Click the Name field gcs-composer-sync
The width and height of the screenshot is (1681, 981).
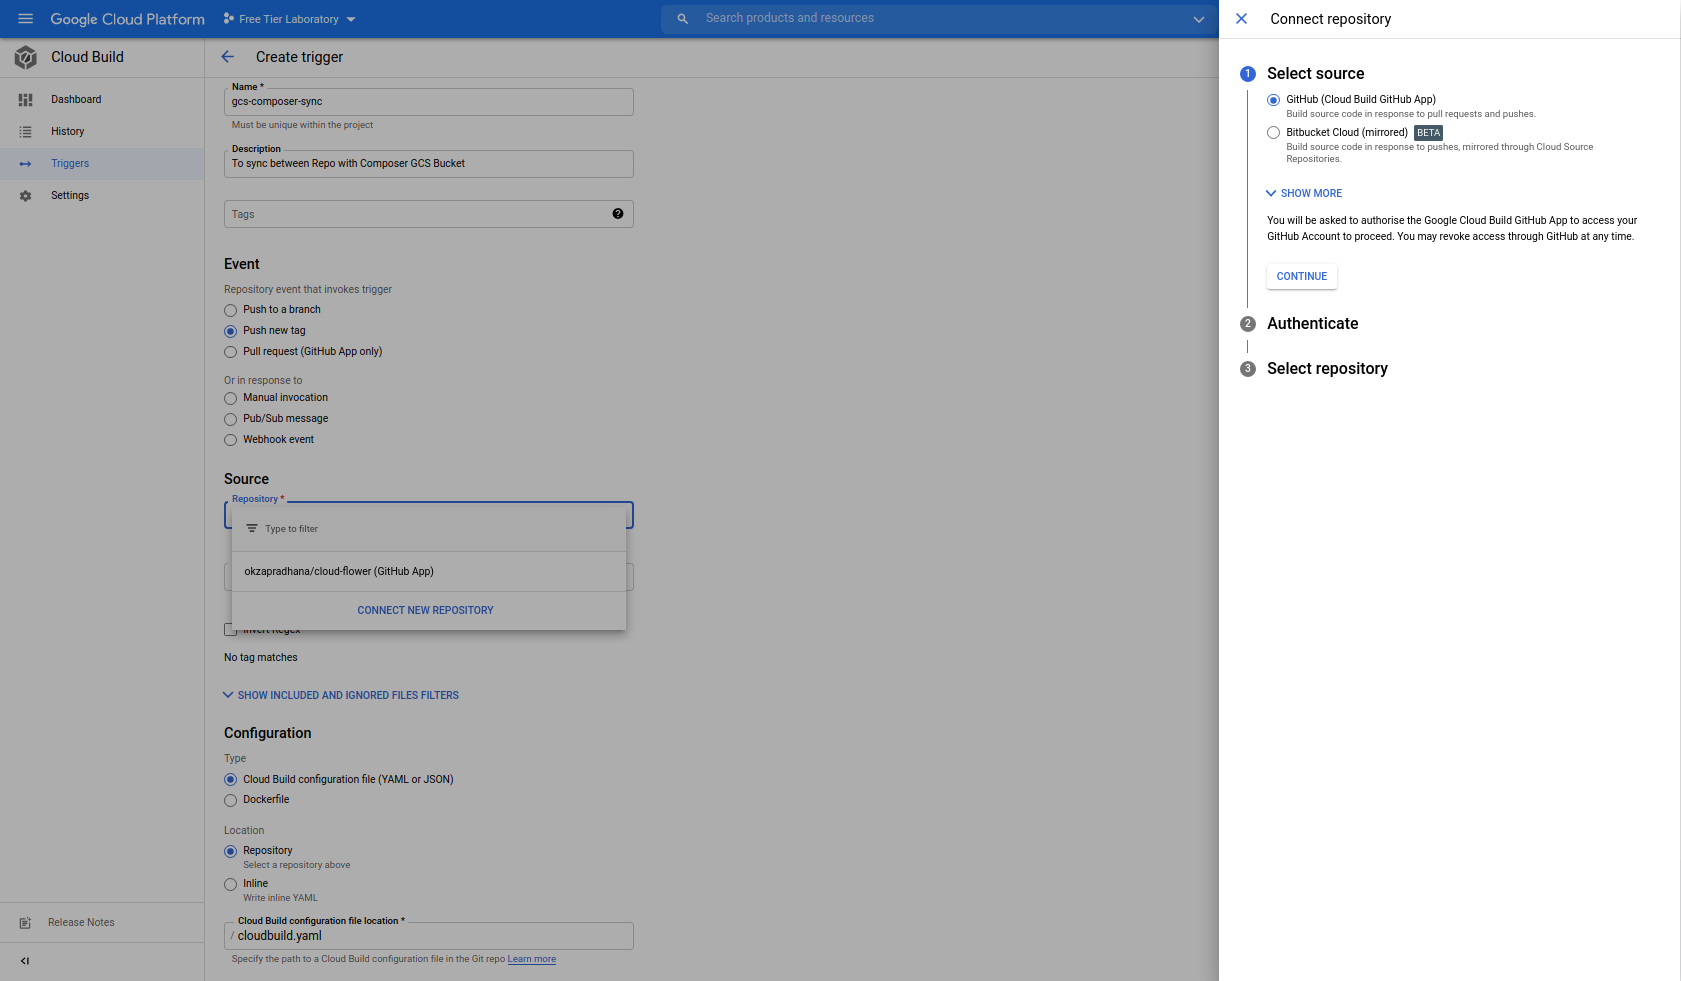pos(429,102)
